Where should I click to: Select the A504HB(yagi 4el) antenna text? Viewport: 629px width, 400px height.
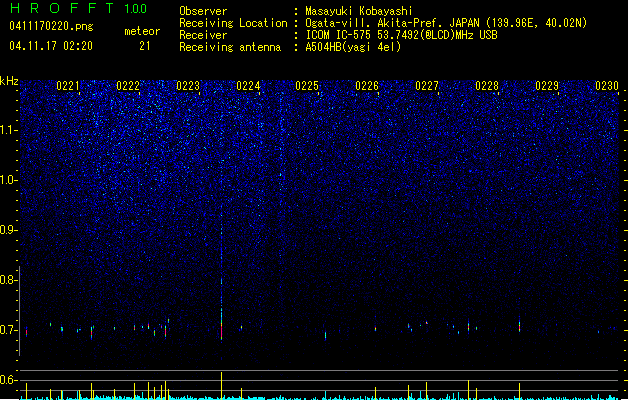pos(353,47)
